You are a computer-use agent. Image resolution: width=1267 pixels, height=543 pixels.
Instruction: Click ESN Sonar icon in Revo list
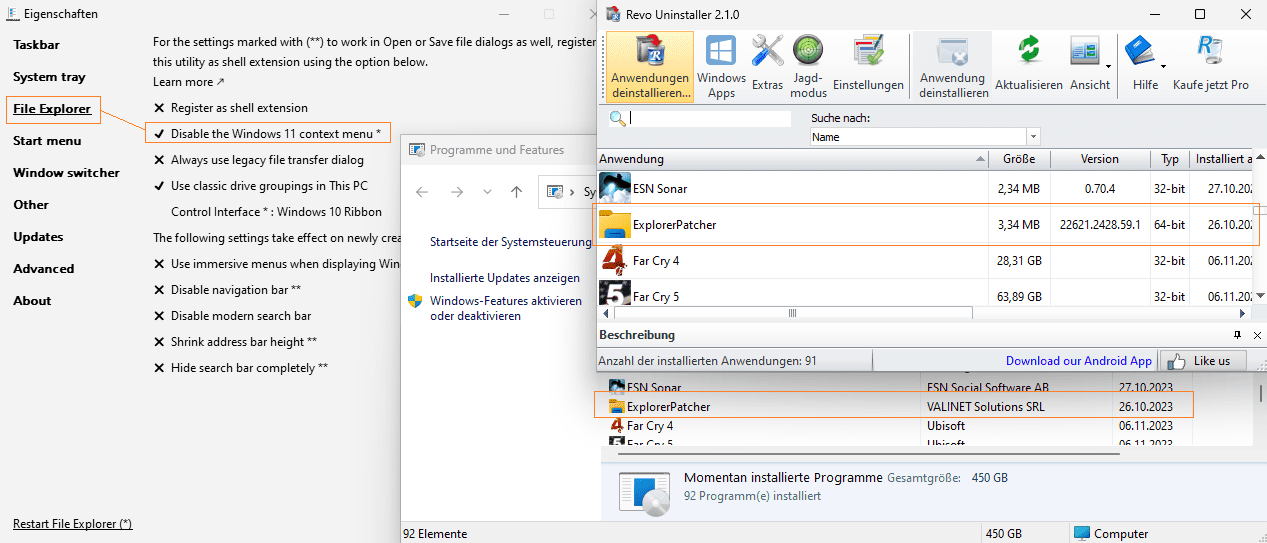coord(614,188)
